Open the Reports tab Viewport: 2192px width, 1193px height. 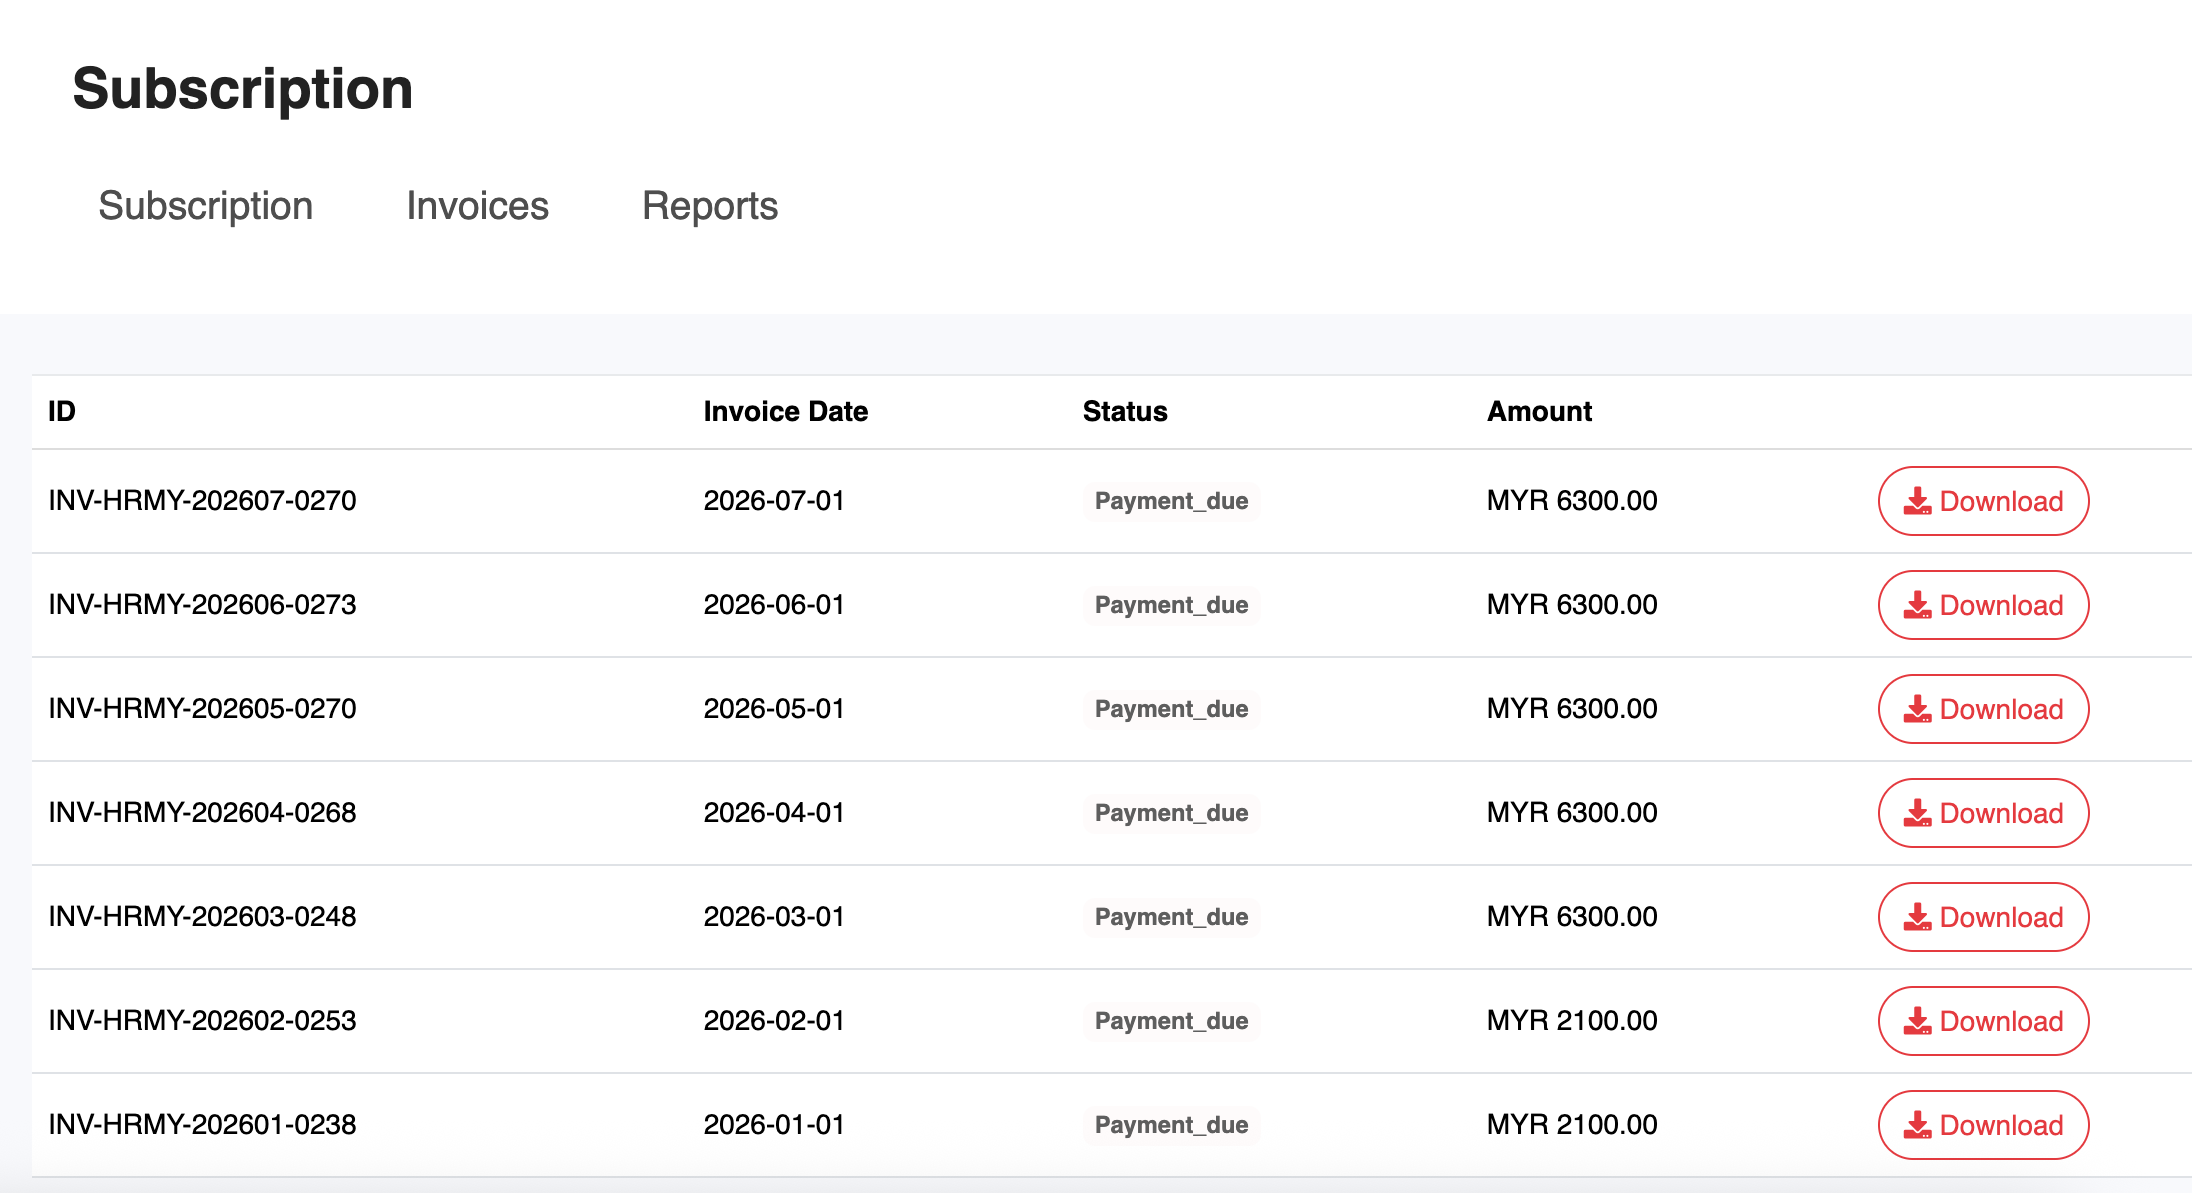710,206
